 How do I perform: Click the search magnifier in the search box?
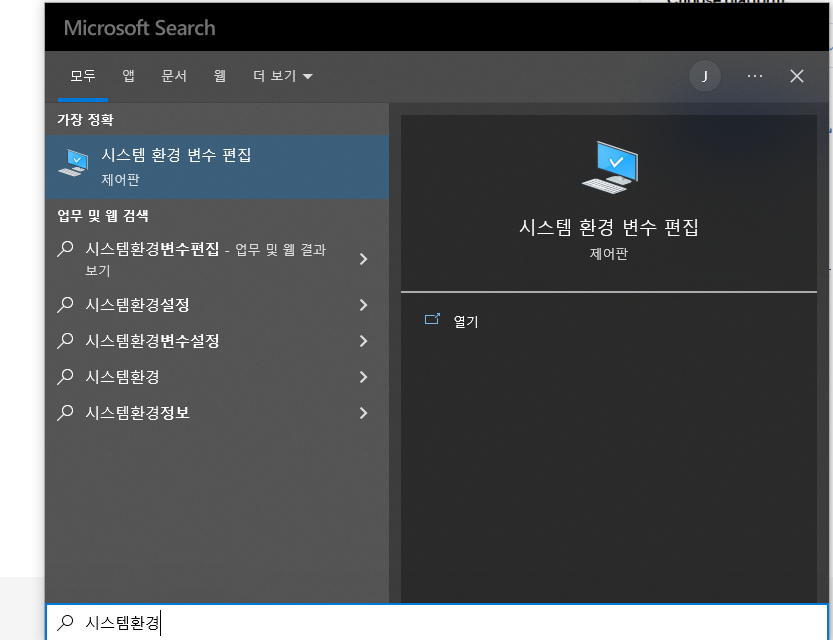tap(65, 622)
